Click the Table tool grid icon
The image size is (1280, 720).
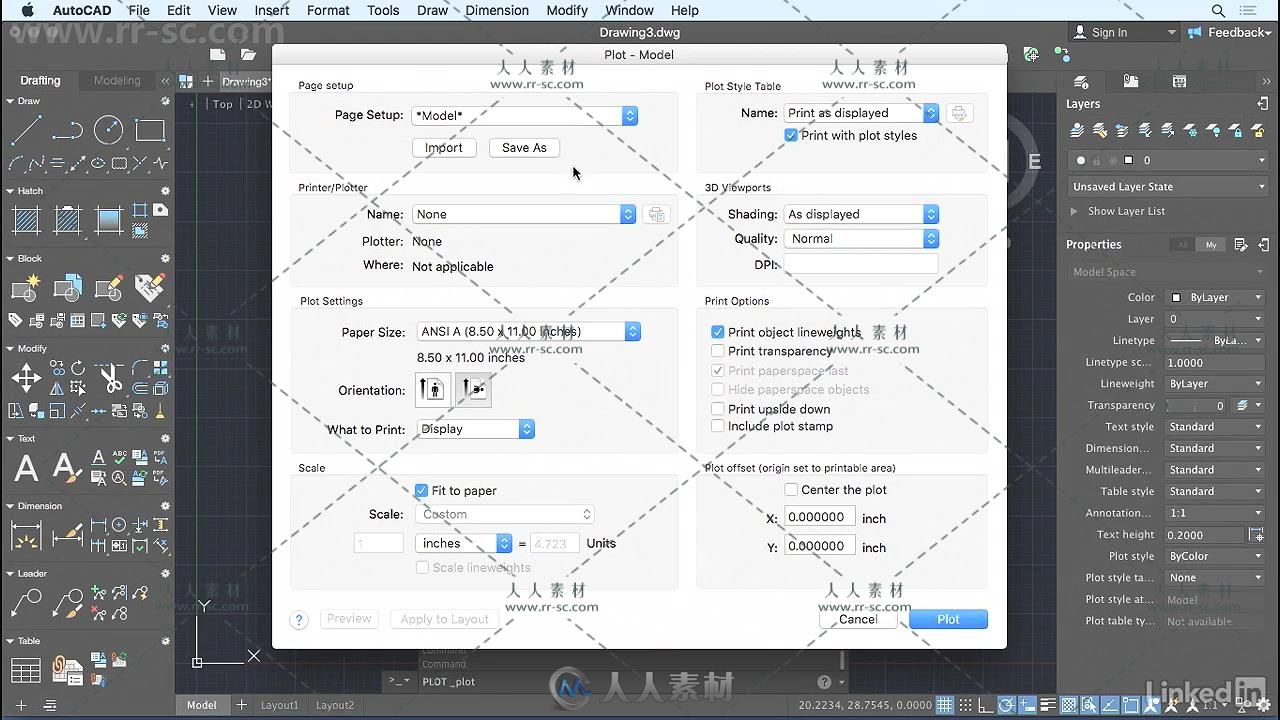point(26,671)
